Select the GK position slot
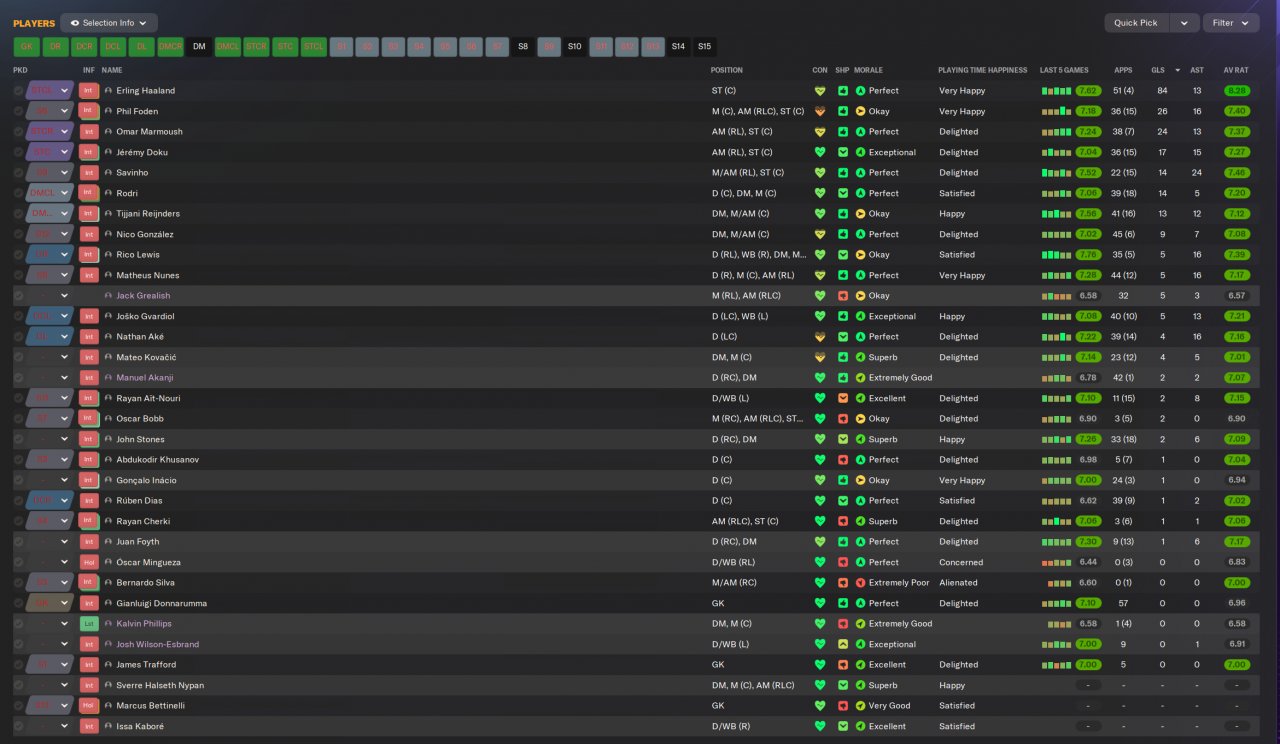The image size is (1280, 744). (27, 47)
